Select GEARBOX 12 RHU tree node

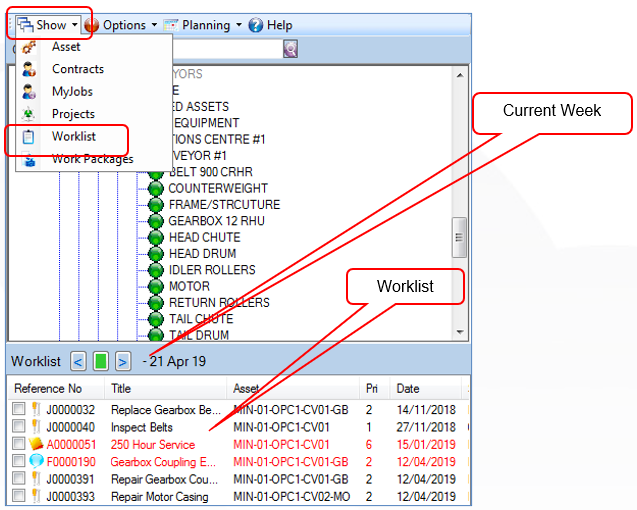coord(217,221)
